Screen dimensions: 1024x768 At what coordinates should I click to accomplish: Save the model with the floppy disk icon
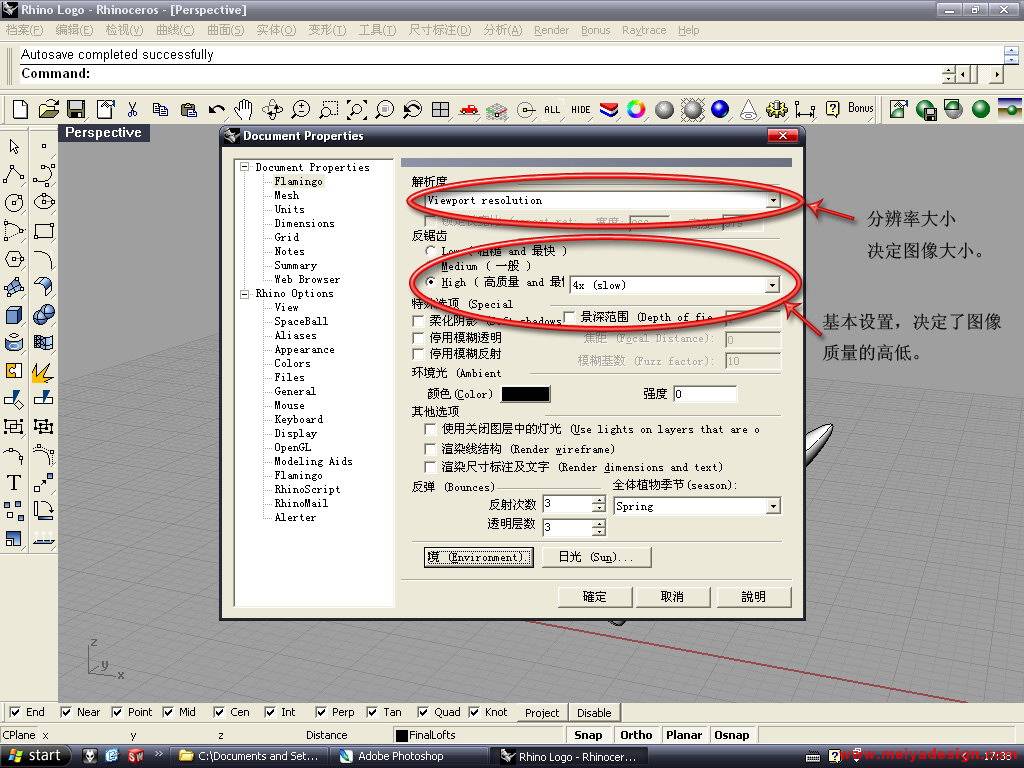click(76, 109)
